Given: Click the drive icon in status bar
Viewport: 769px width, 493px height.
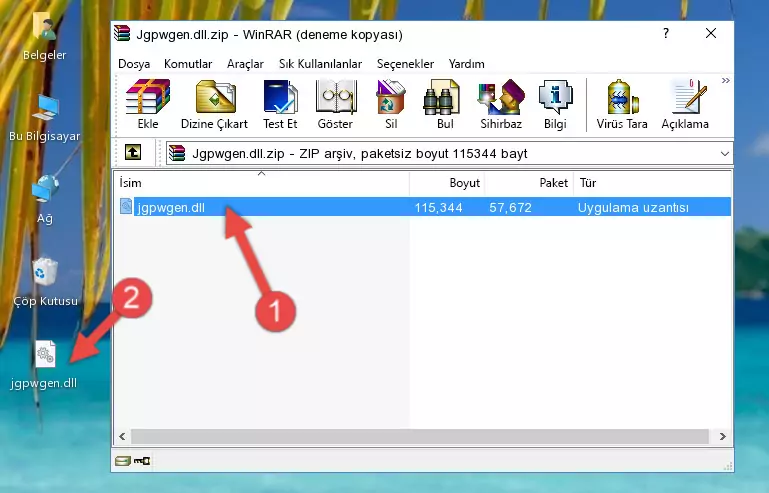Looking at the screenshot, I should point(123,461).
